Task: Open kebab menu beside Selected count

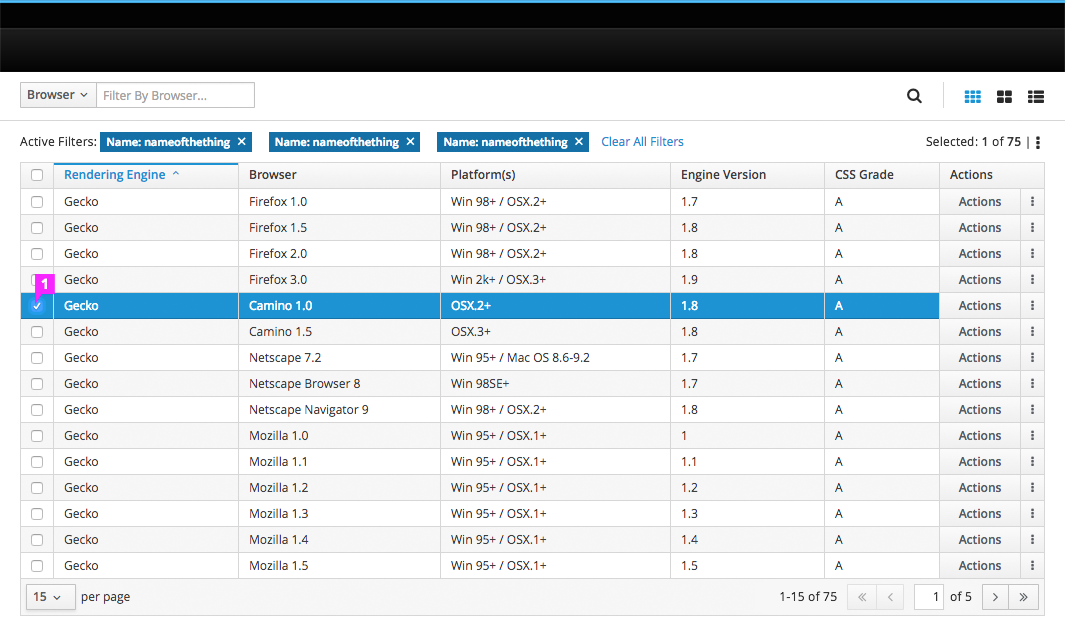Action: [1038, 142]
